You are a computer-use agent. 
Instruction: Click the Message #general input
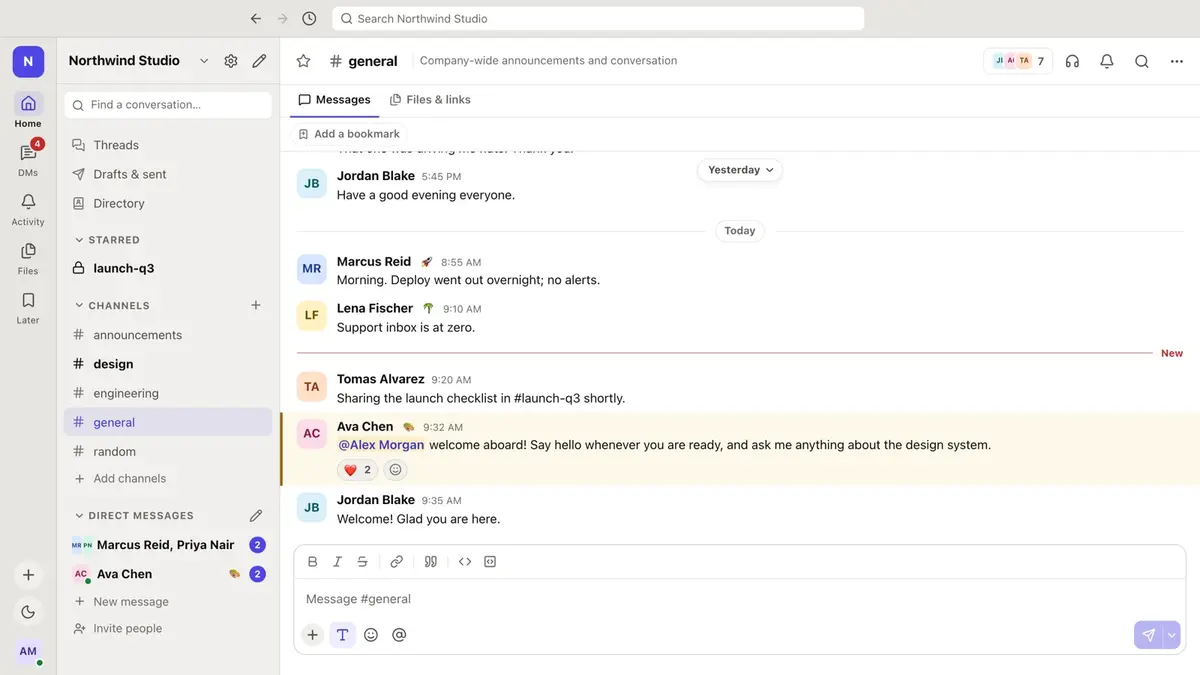pyautogui.click(x=740, y=599)
